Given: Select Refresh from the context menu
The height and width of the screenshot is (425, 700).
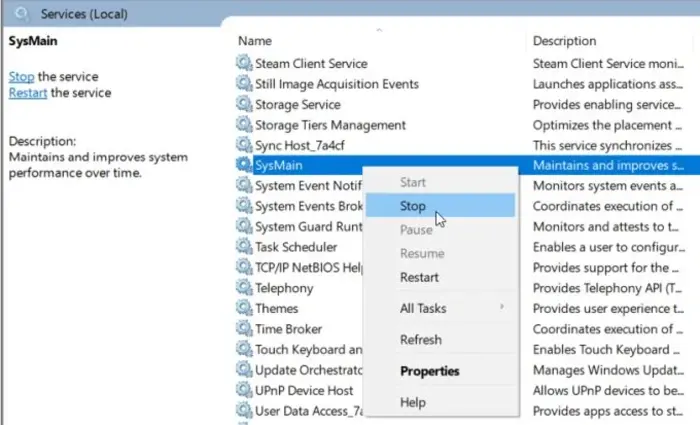Looking at the screenshot, I should click(421, 340).
